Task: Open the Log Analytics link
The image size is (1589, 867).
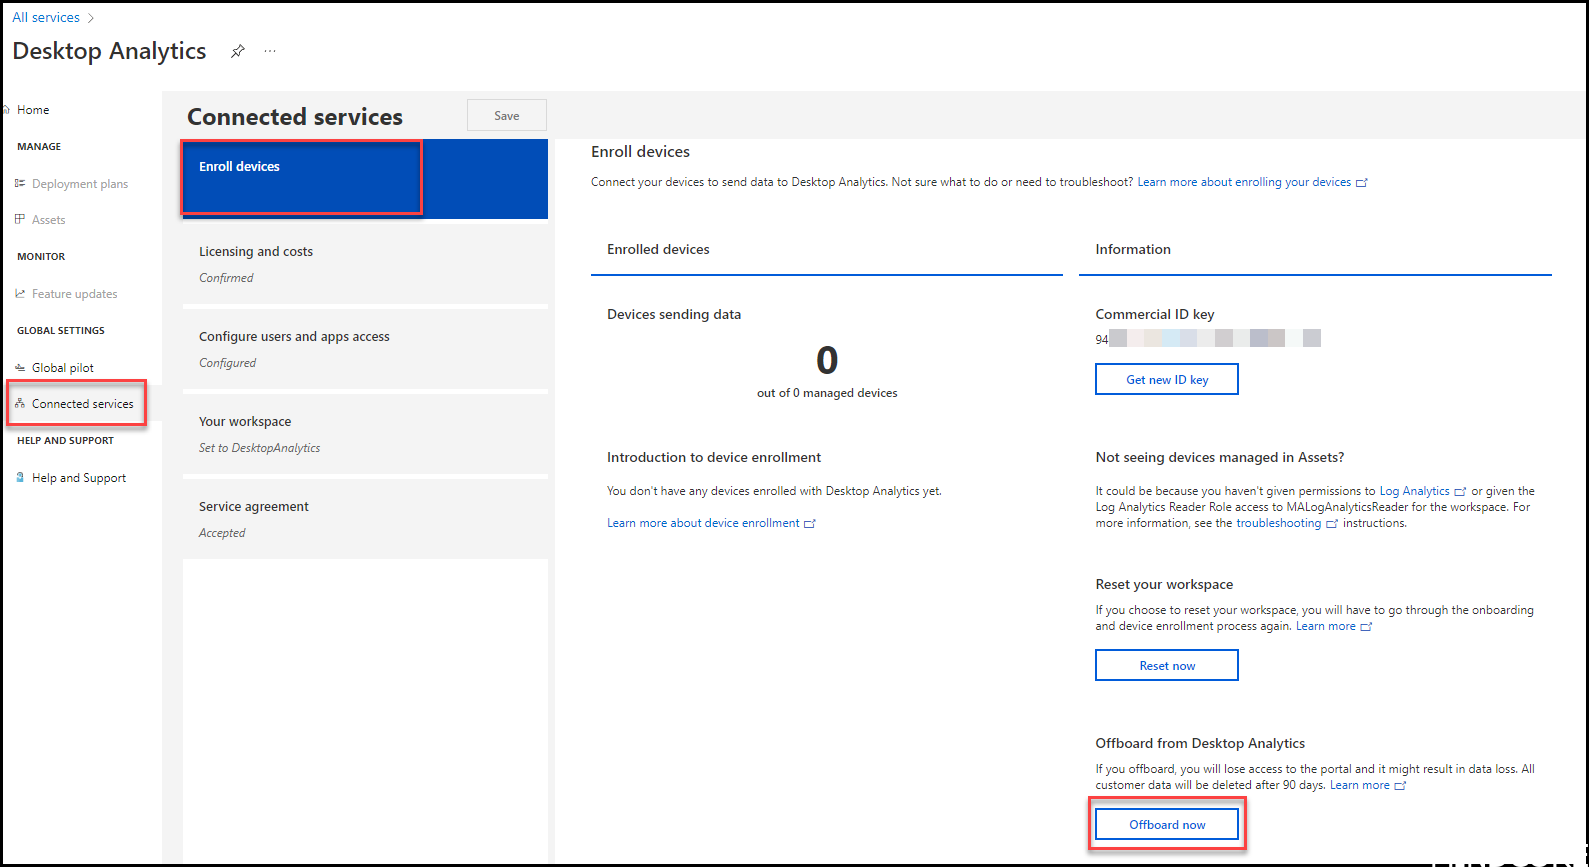Action: tap(1414, 491)
